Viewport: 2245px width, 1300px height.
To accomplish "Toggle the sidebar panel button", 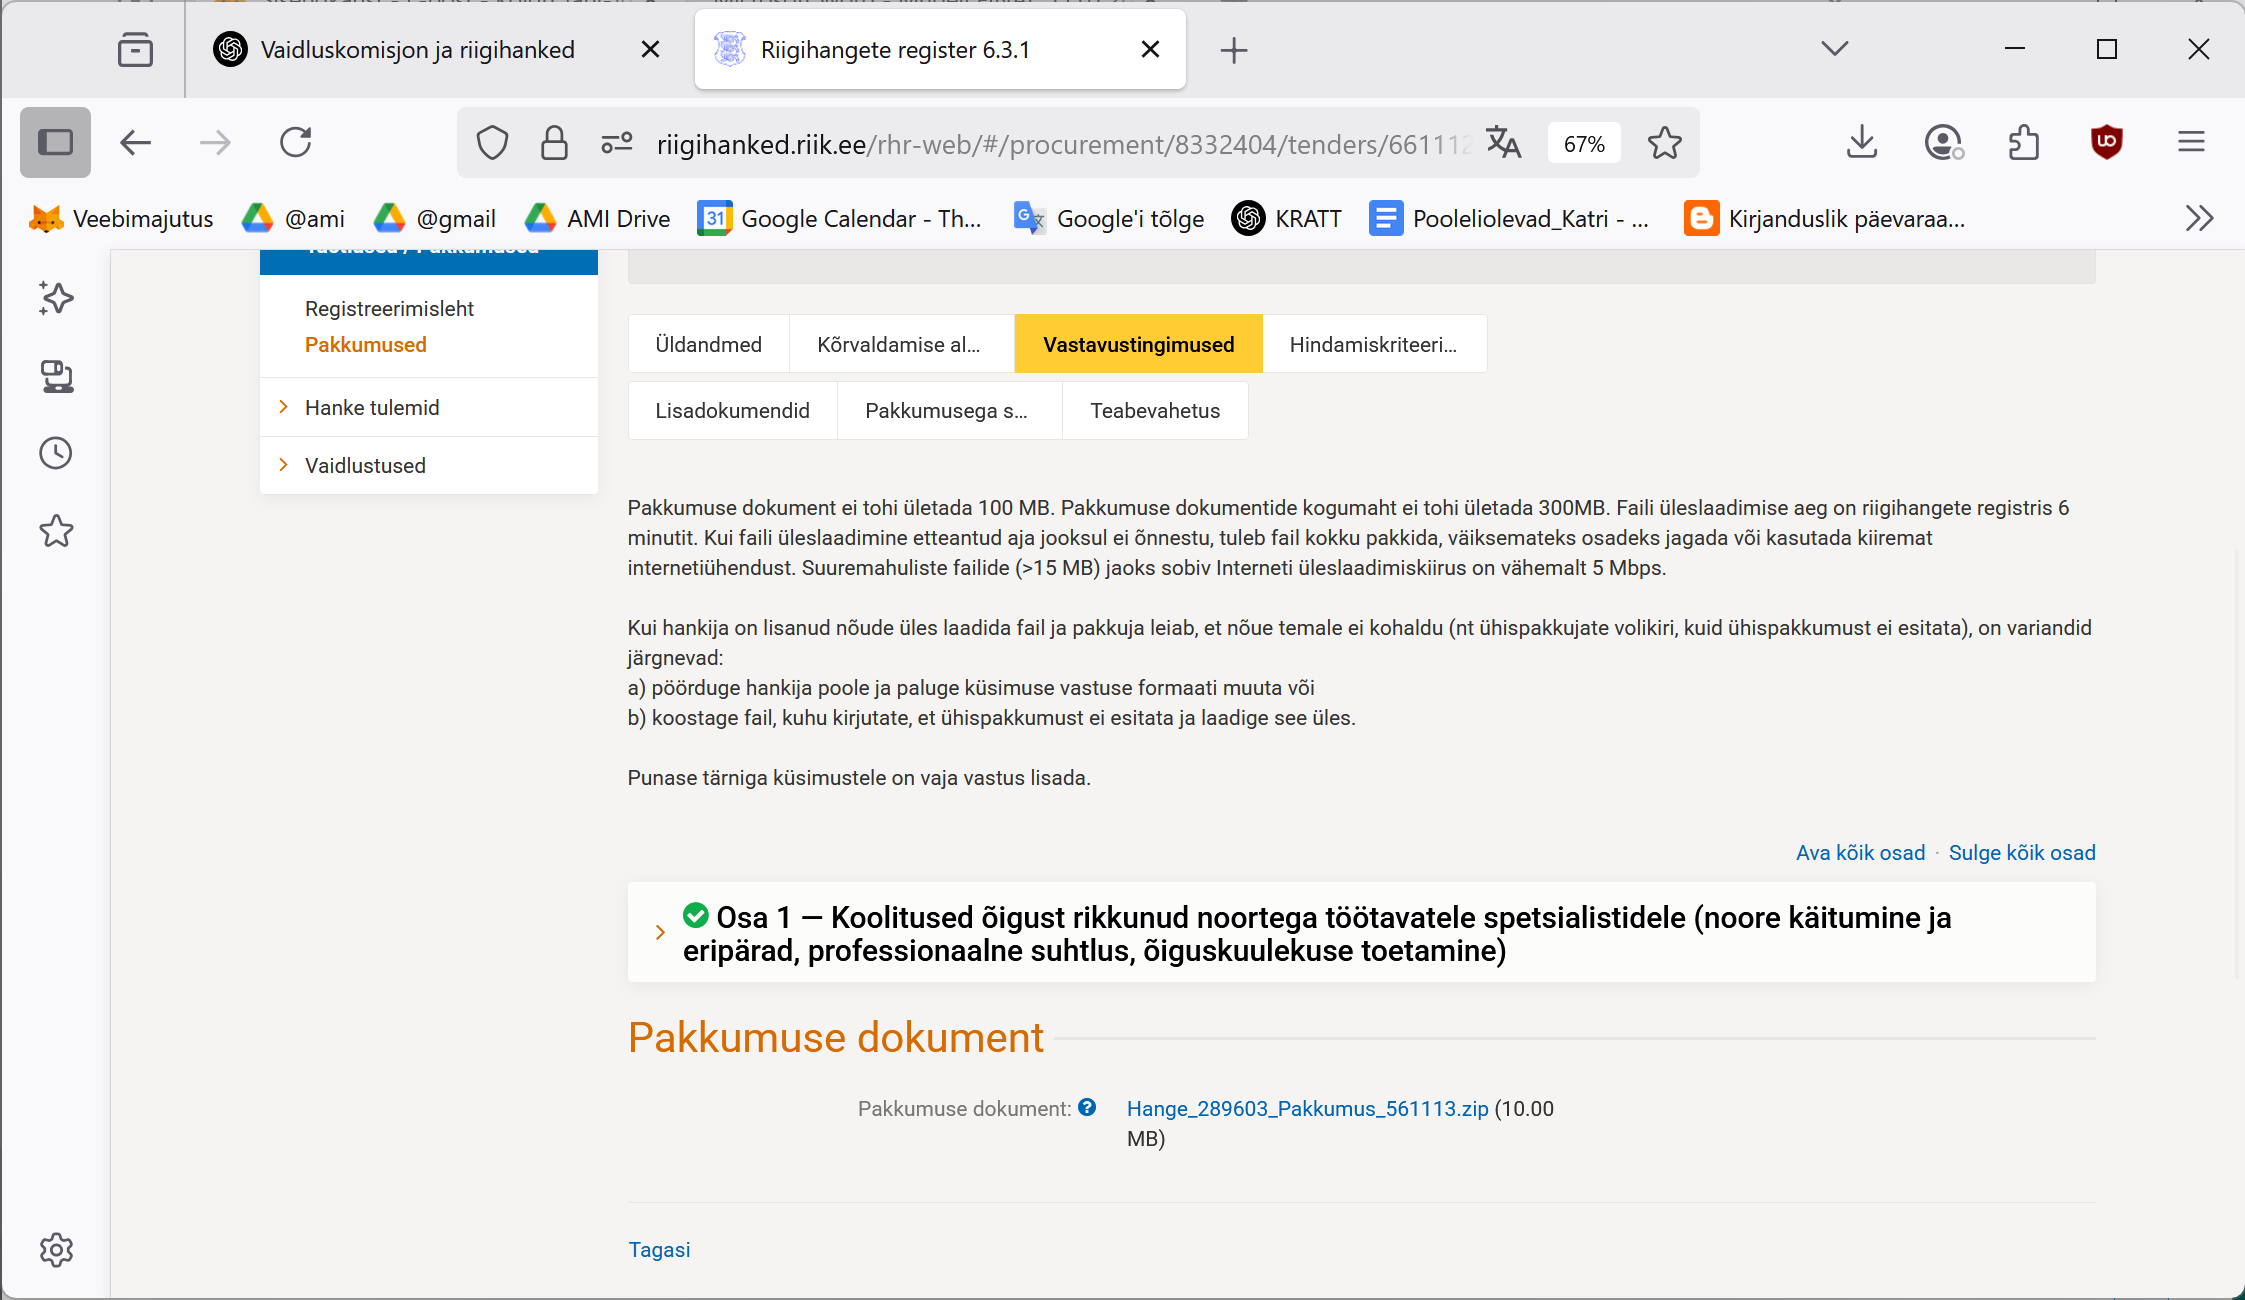I will pyautogui.click(x=55, y=142).
